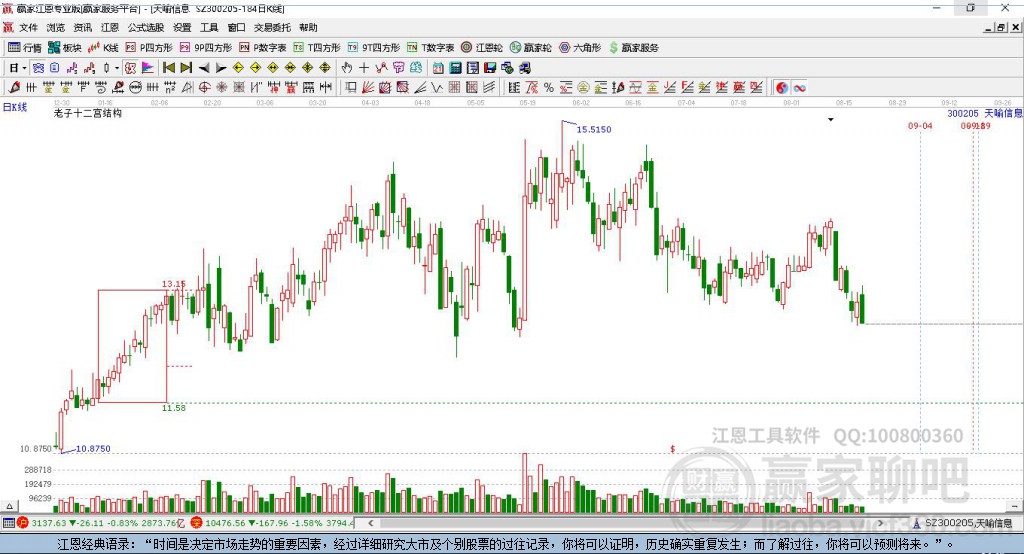This screenshot has width=1024, height=554.
Task: Click the horizontal scrollbar left arrow
Action: click(x=370, y=523)
